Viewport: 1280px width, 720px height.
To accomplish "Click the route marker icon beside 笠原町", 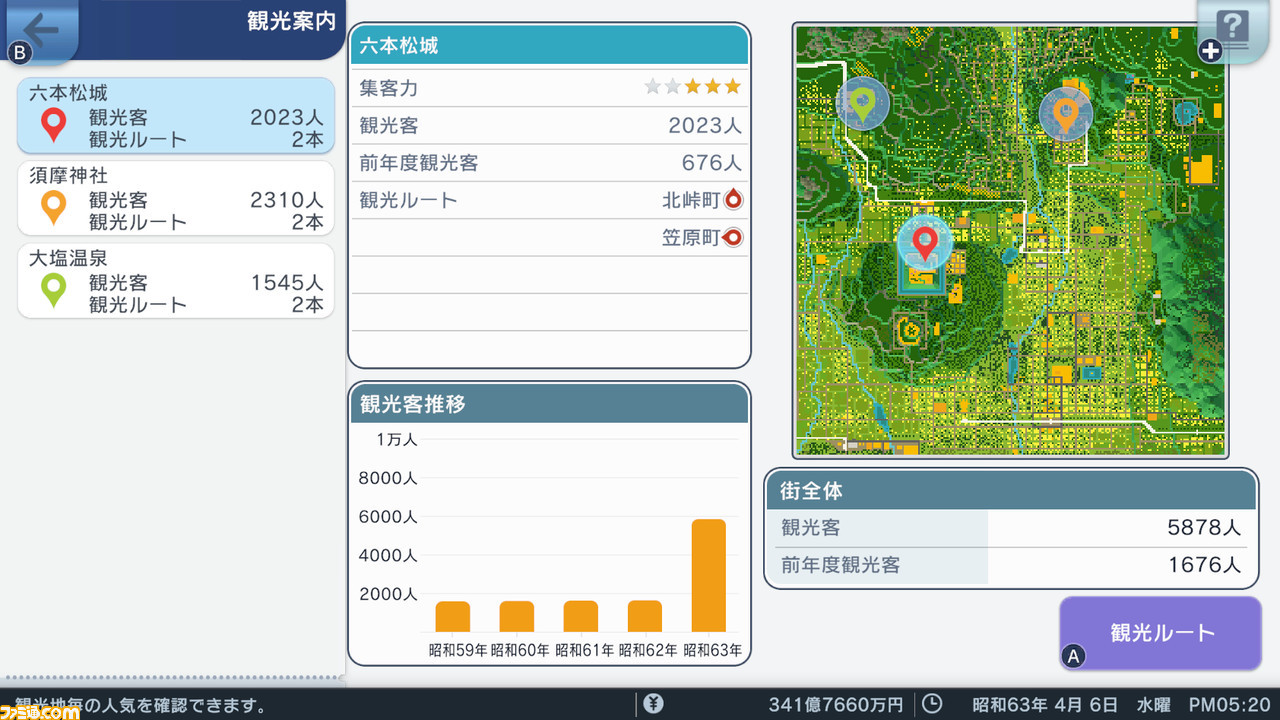I will click(x=734, y=238).
